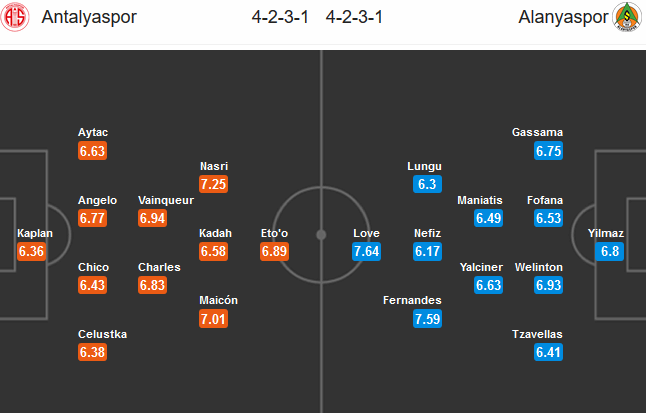Click Maicón's 7.01 rating badge
The image size is (646, 413).
(213, 319)
